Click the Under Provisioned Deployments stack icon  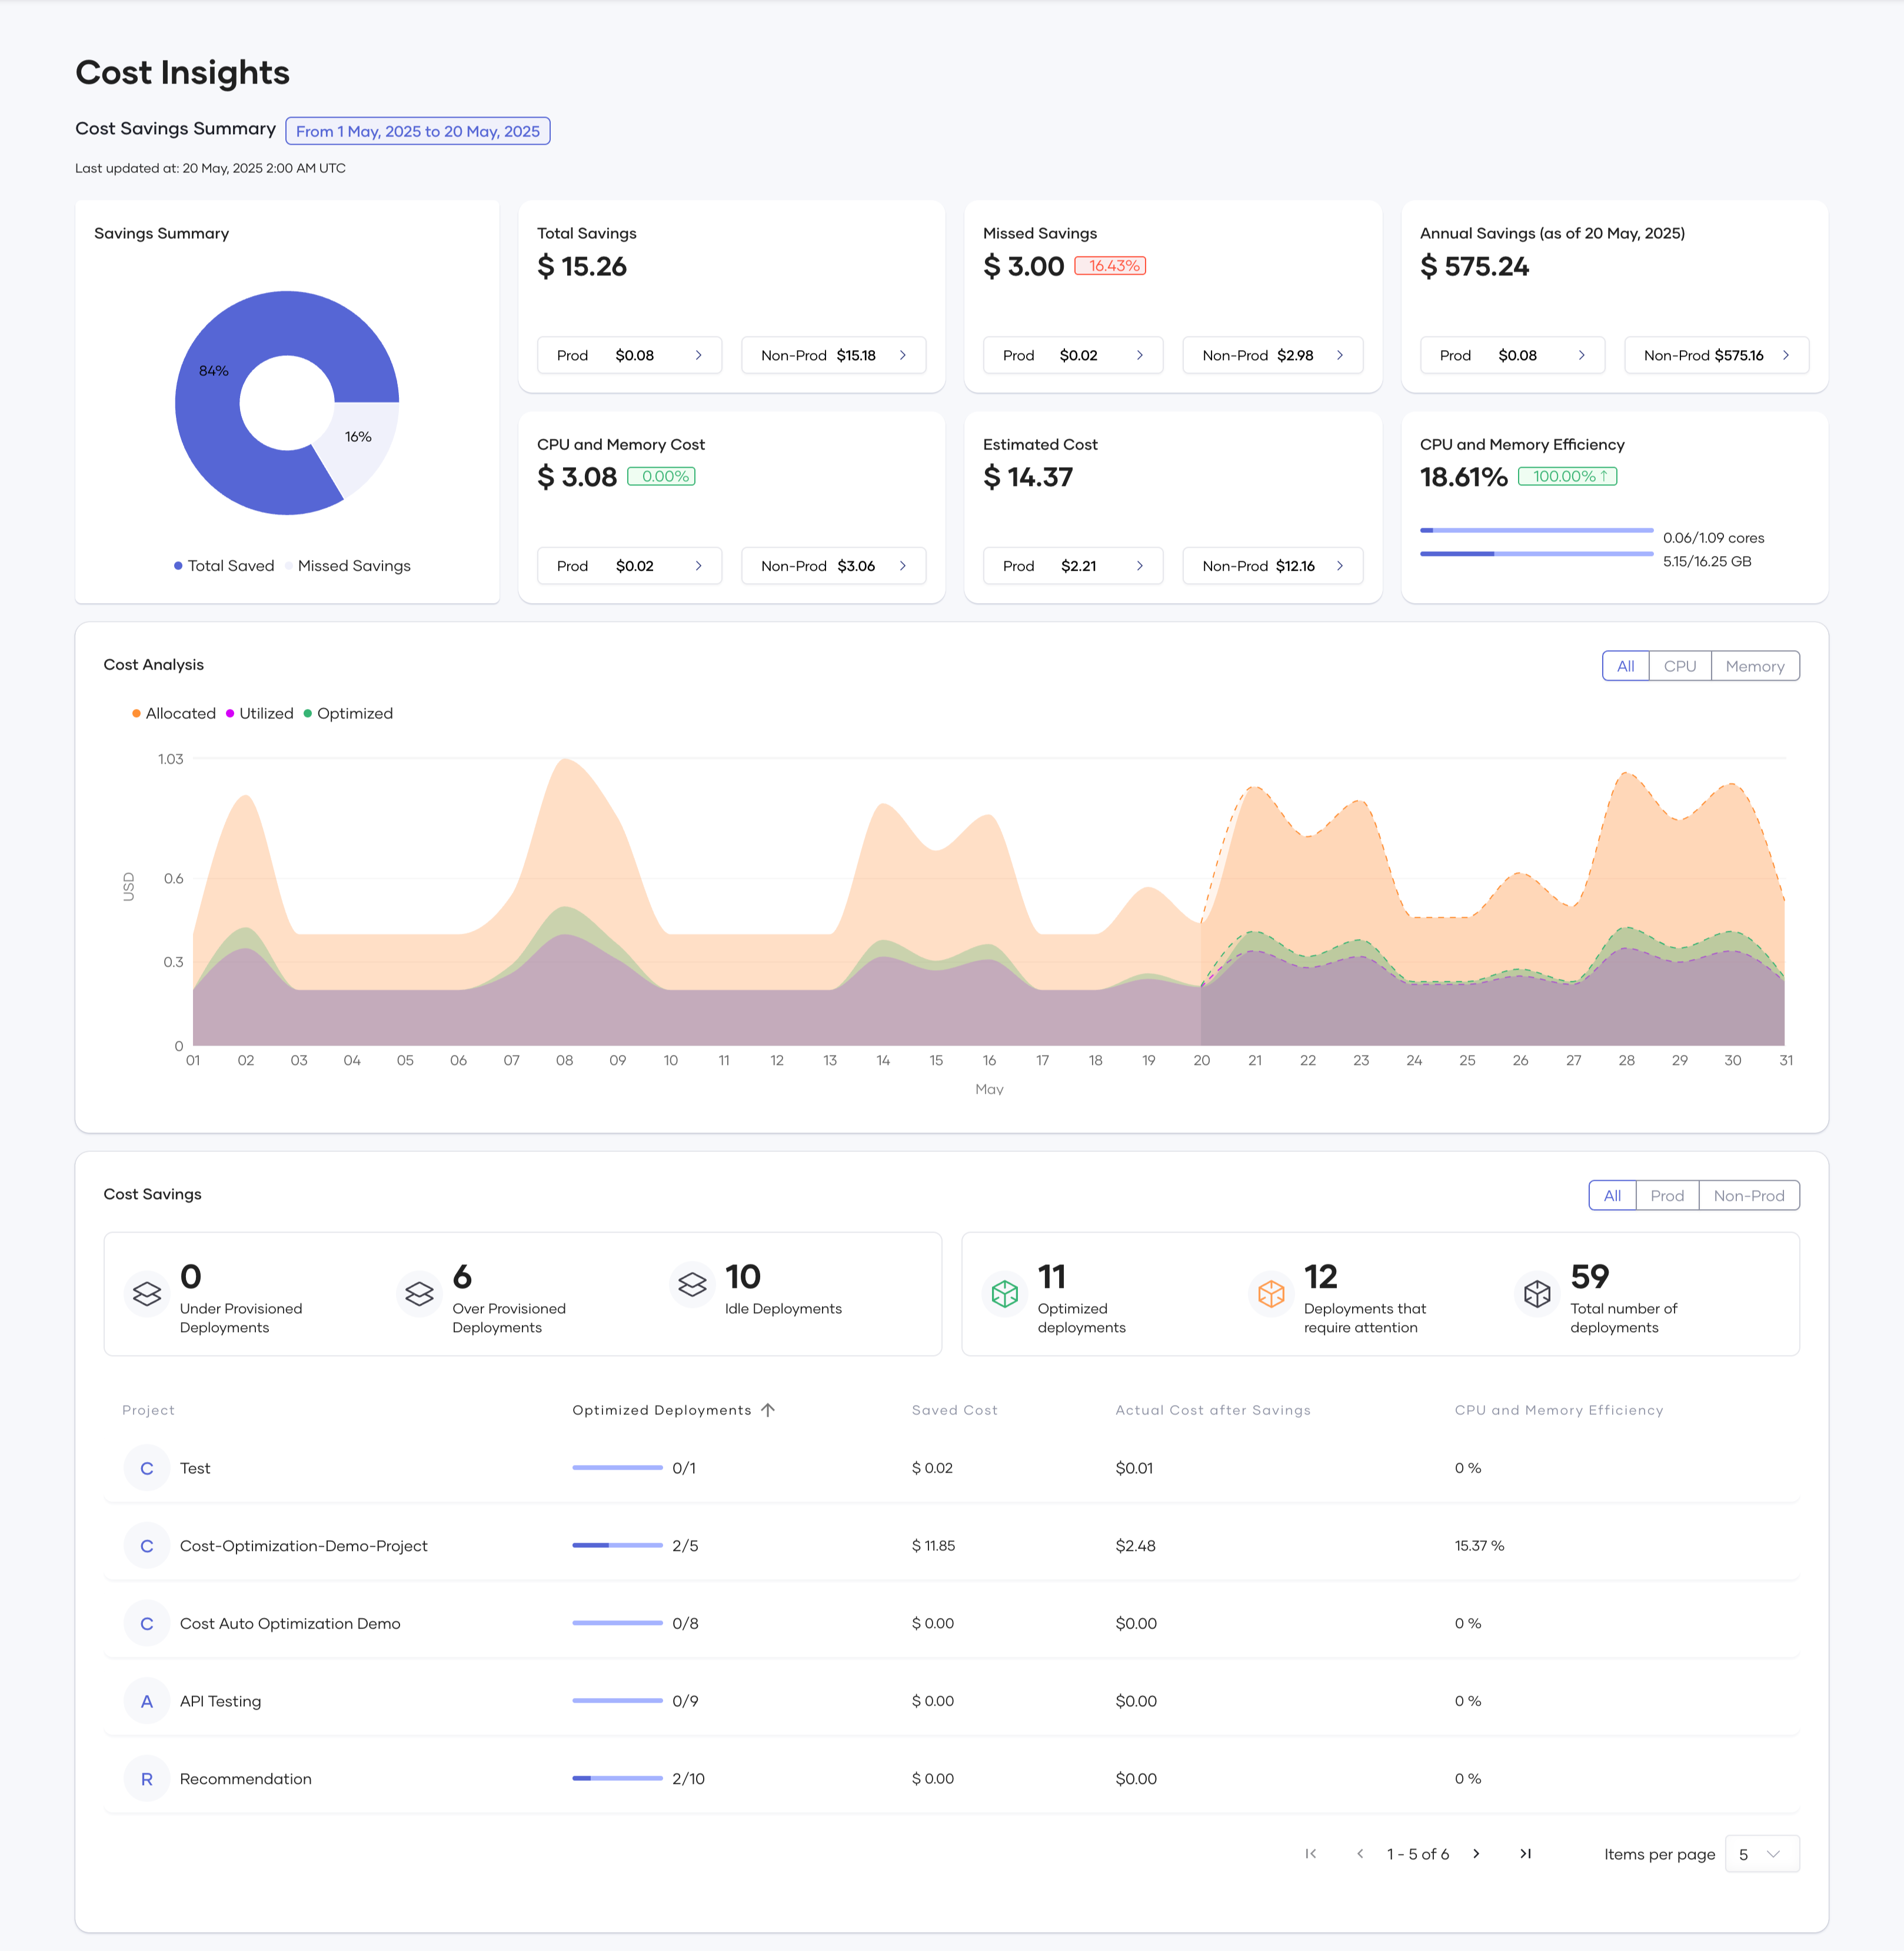(146, 1293)
